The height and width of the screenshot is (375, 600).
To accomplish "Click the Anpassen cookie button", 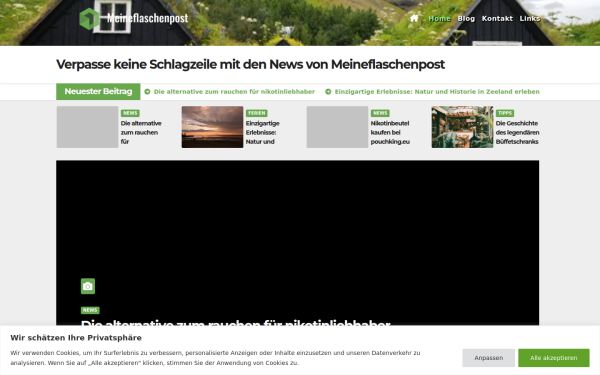I will (x=489, y=358).
